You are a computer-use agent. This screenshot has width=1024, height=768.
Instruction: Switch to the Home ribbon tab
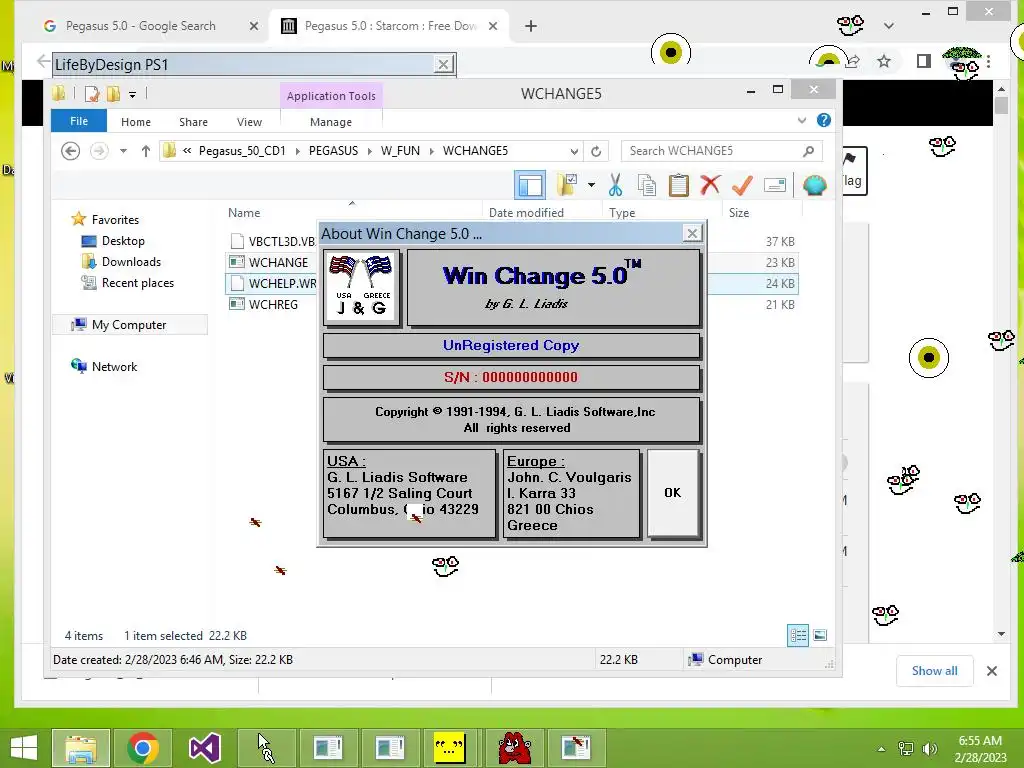click(x=136, y=122)
